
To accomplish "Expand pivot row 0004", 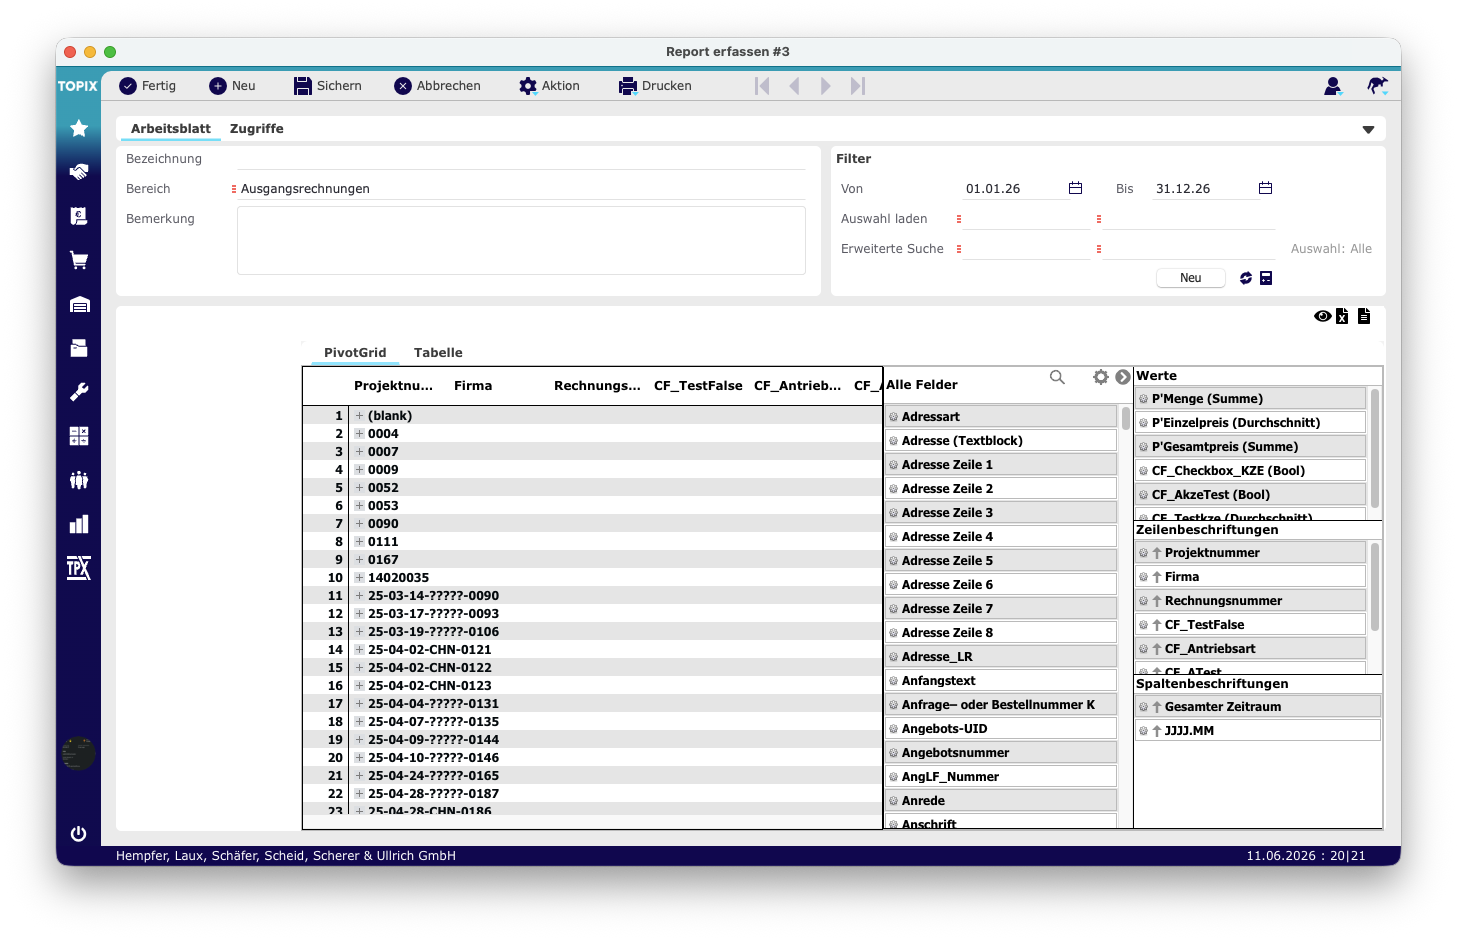I will 359,434.
